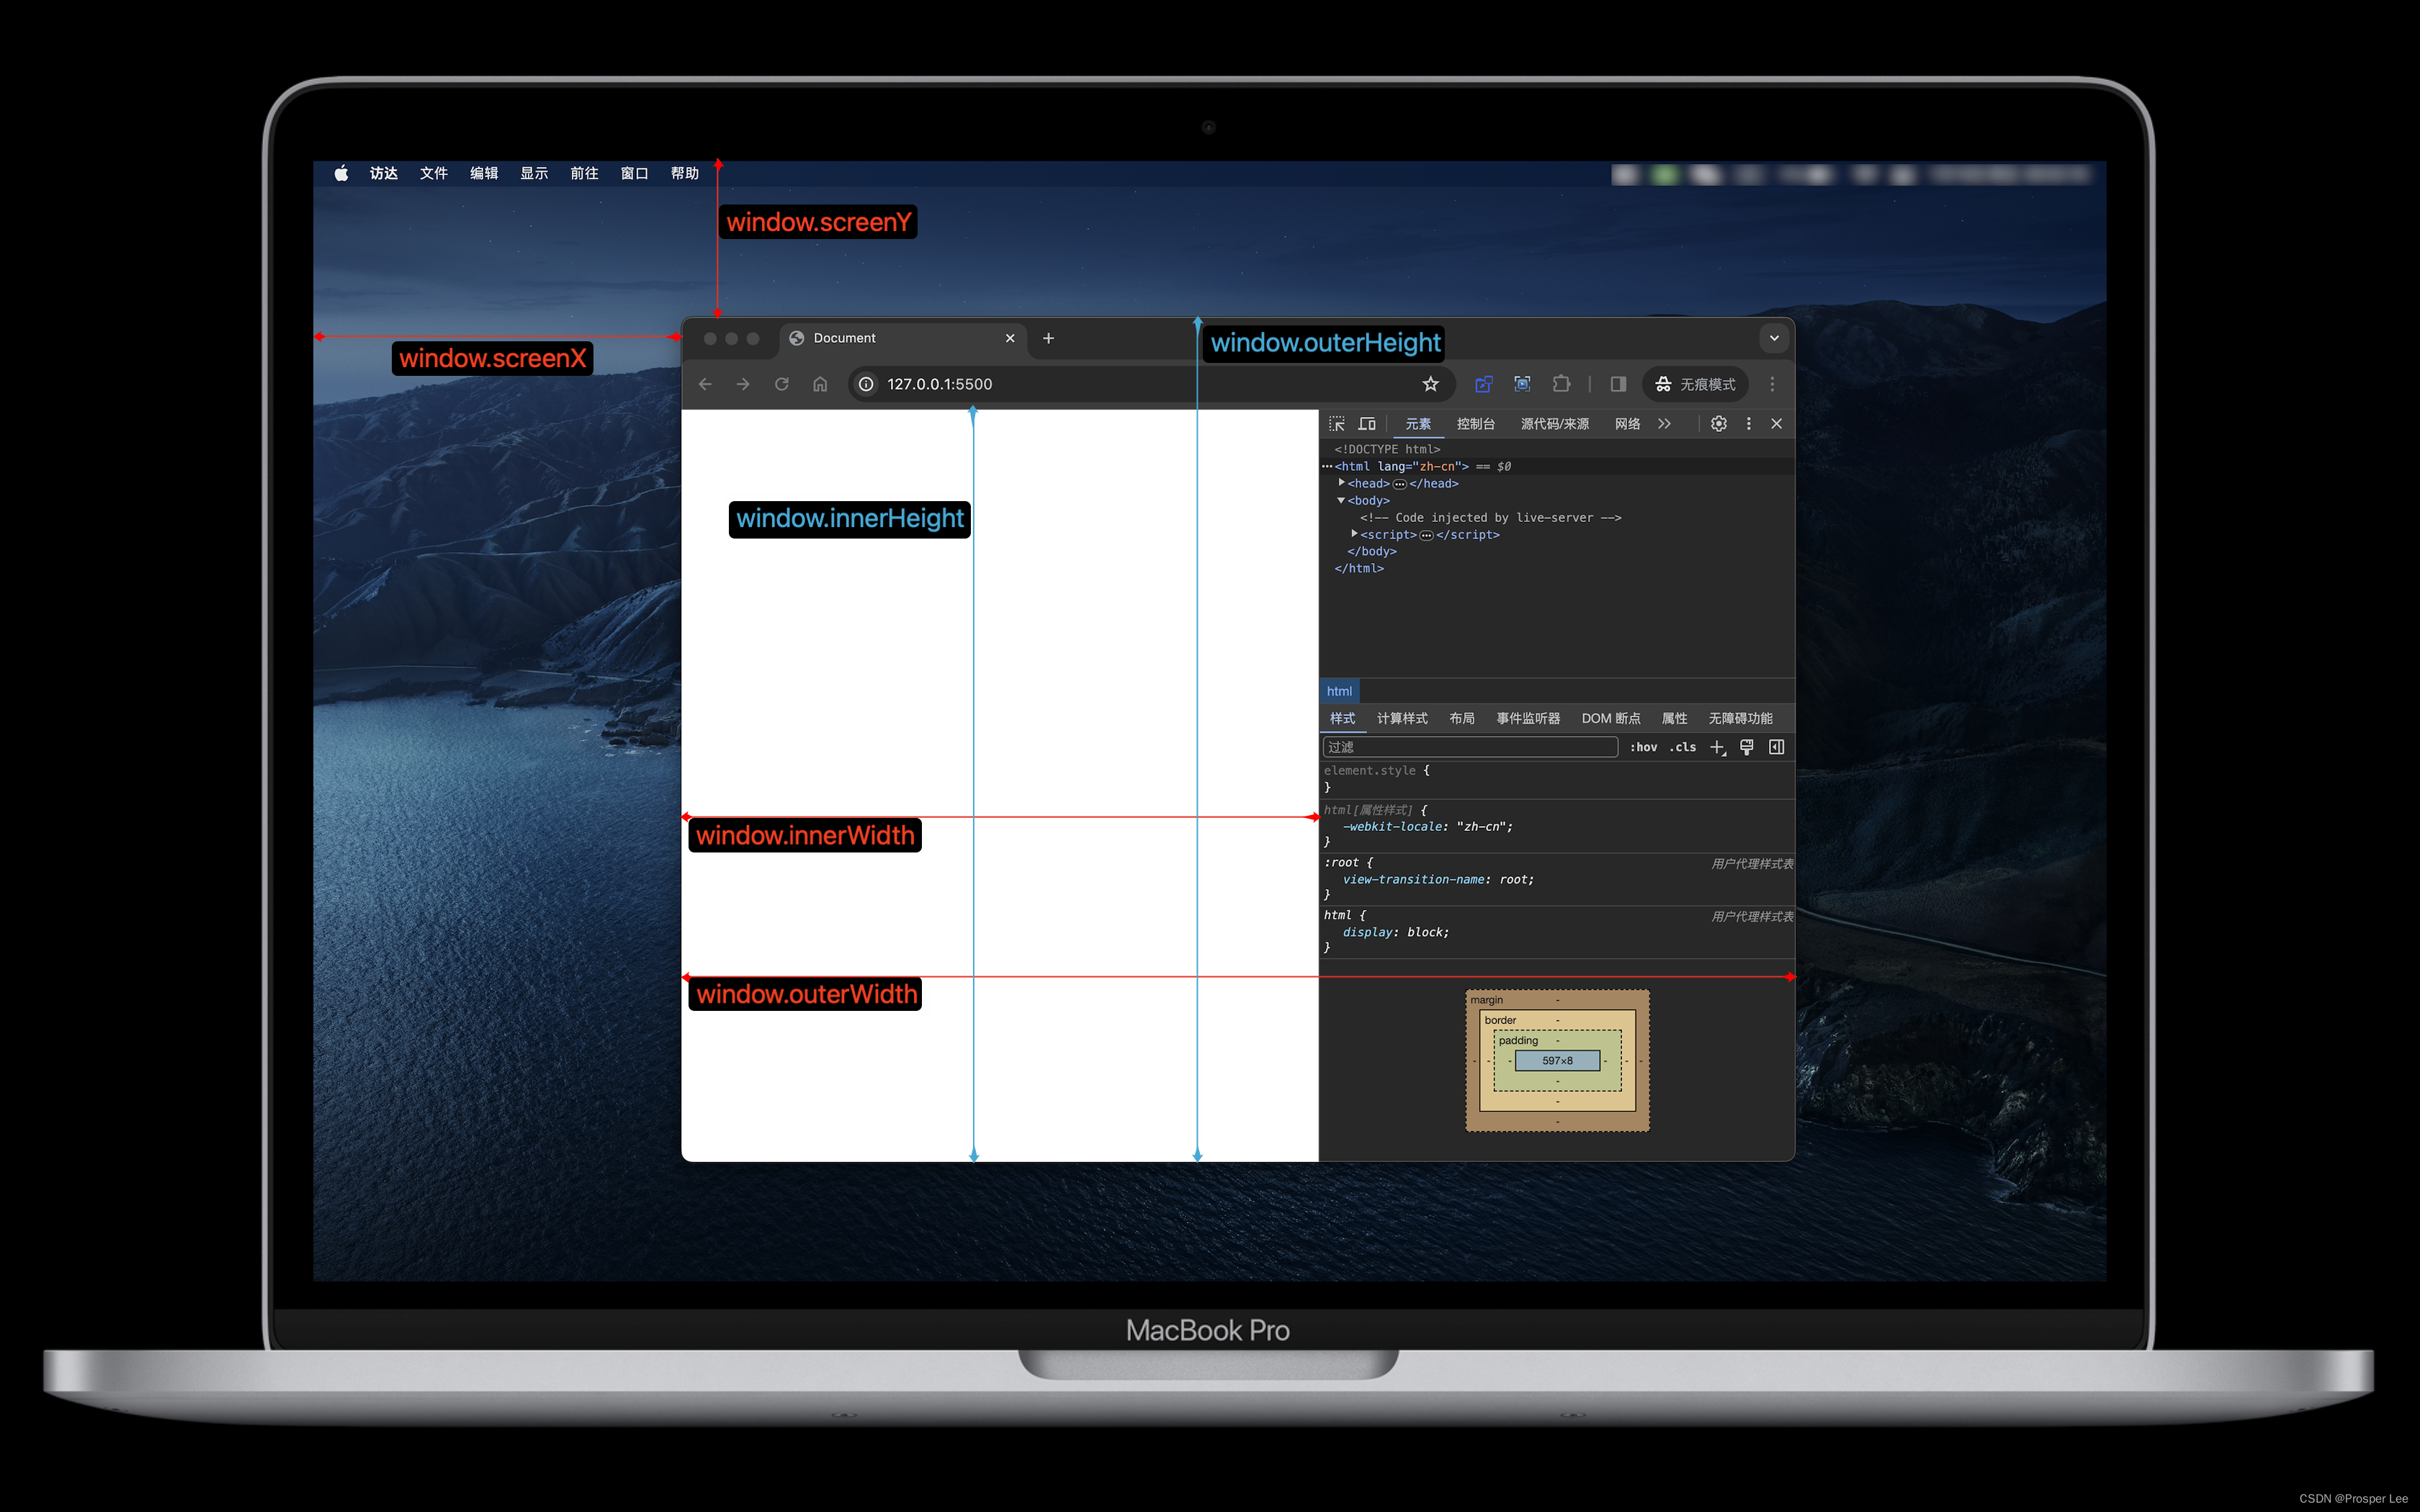View site information icon in address bar
The image size is (2420, 1512).
(x=866, y=384)
